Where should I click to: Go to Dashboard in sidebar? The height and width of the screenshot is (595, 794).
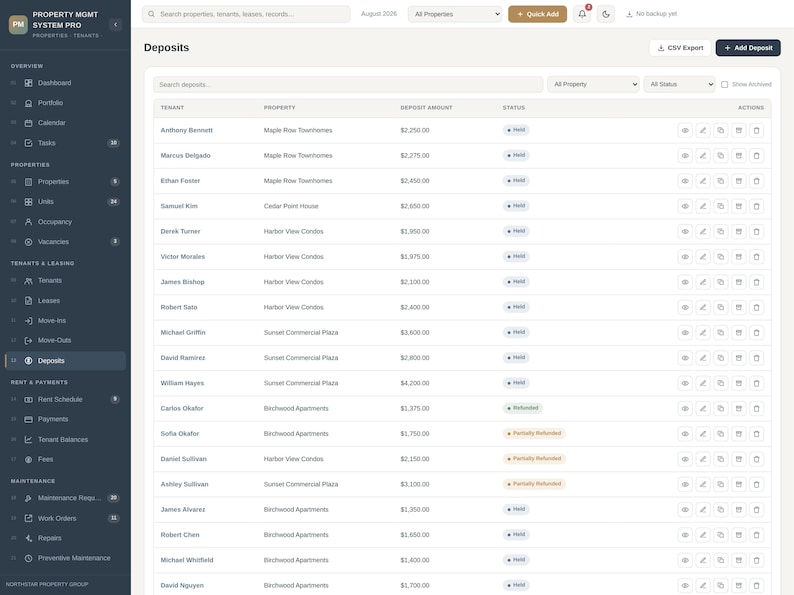[65, 83]
